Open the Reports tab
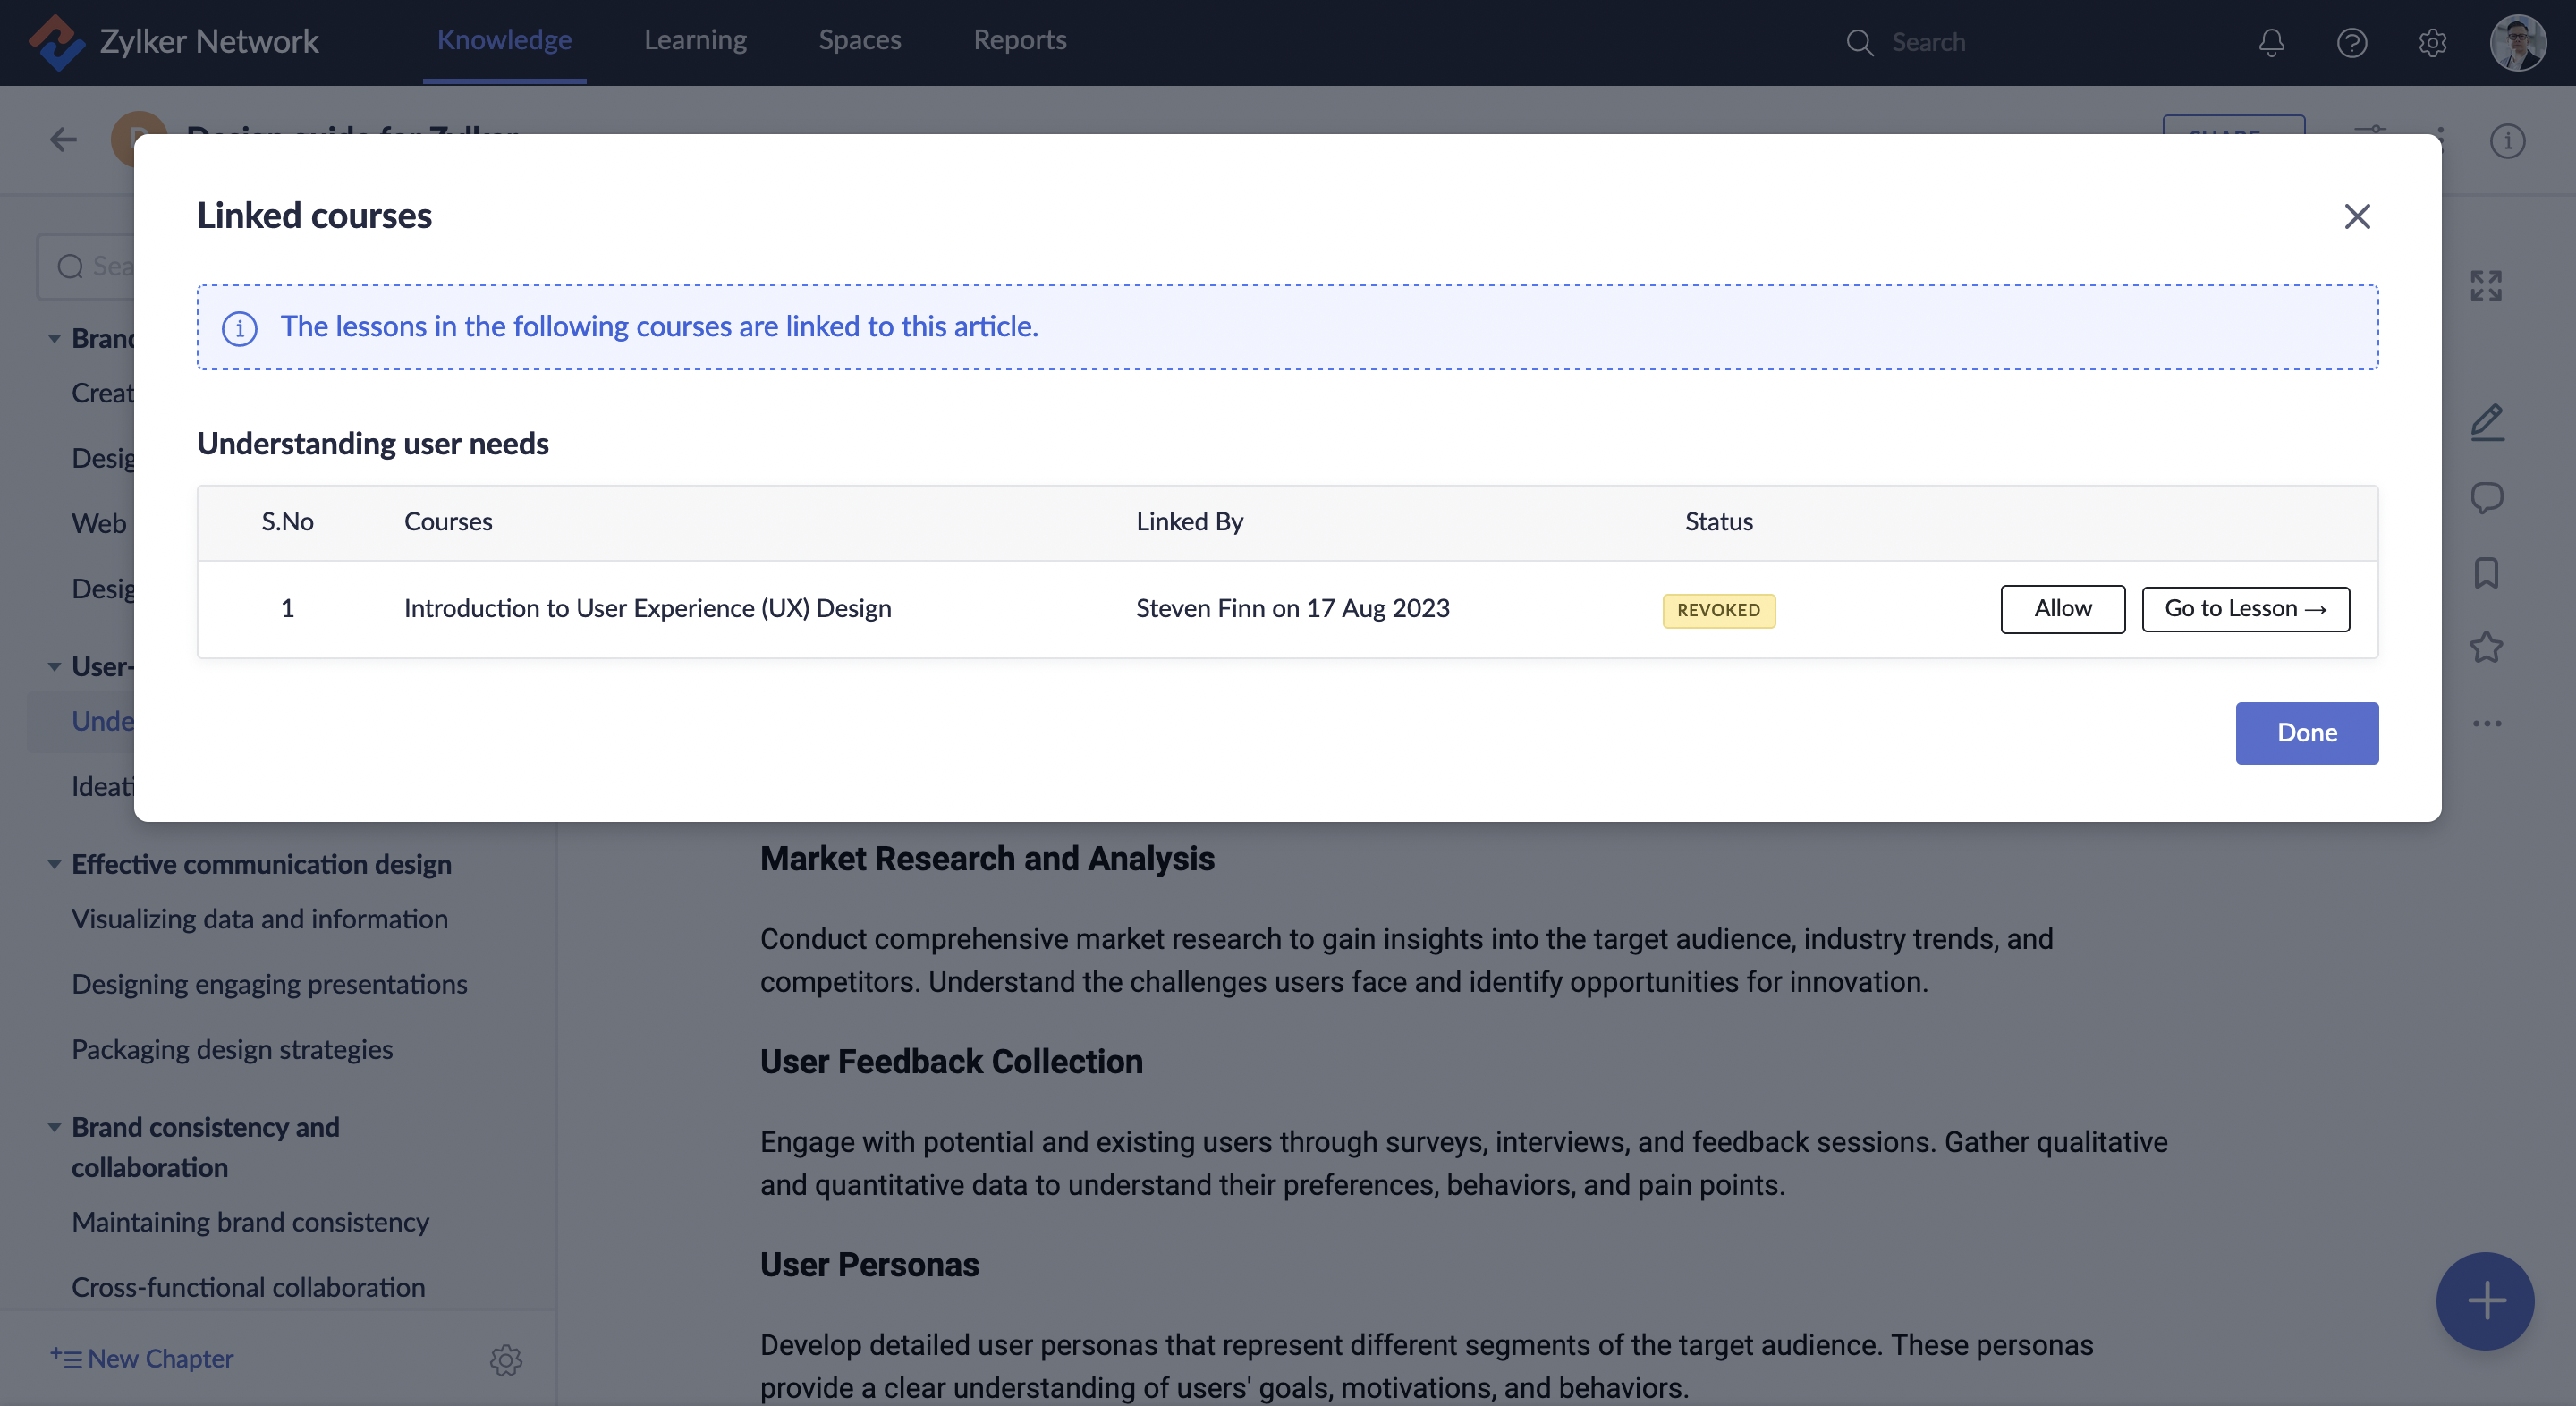This screenshot has width=2576, height=1406. [x=1019, y=40]
